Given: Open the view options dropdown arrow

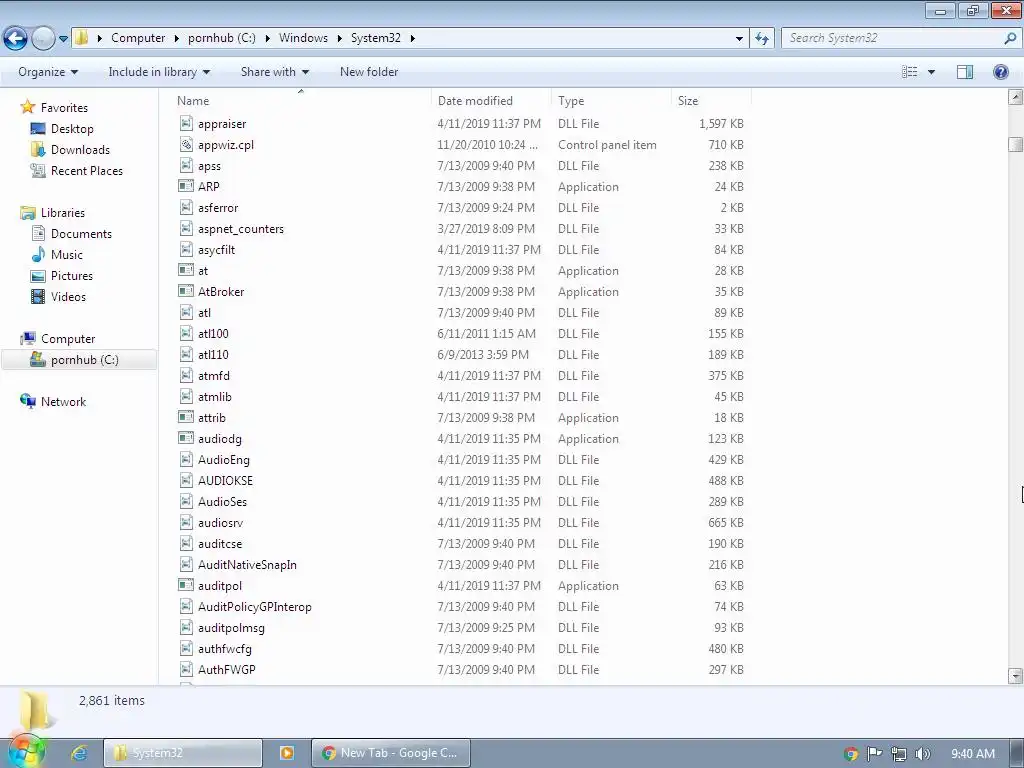Looking at the screenshot, I should tap(931, 72).
